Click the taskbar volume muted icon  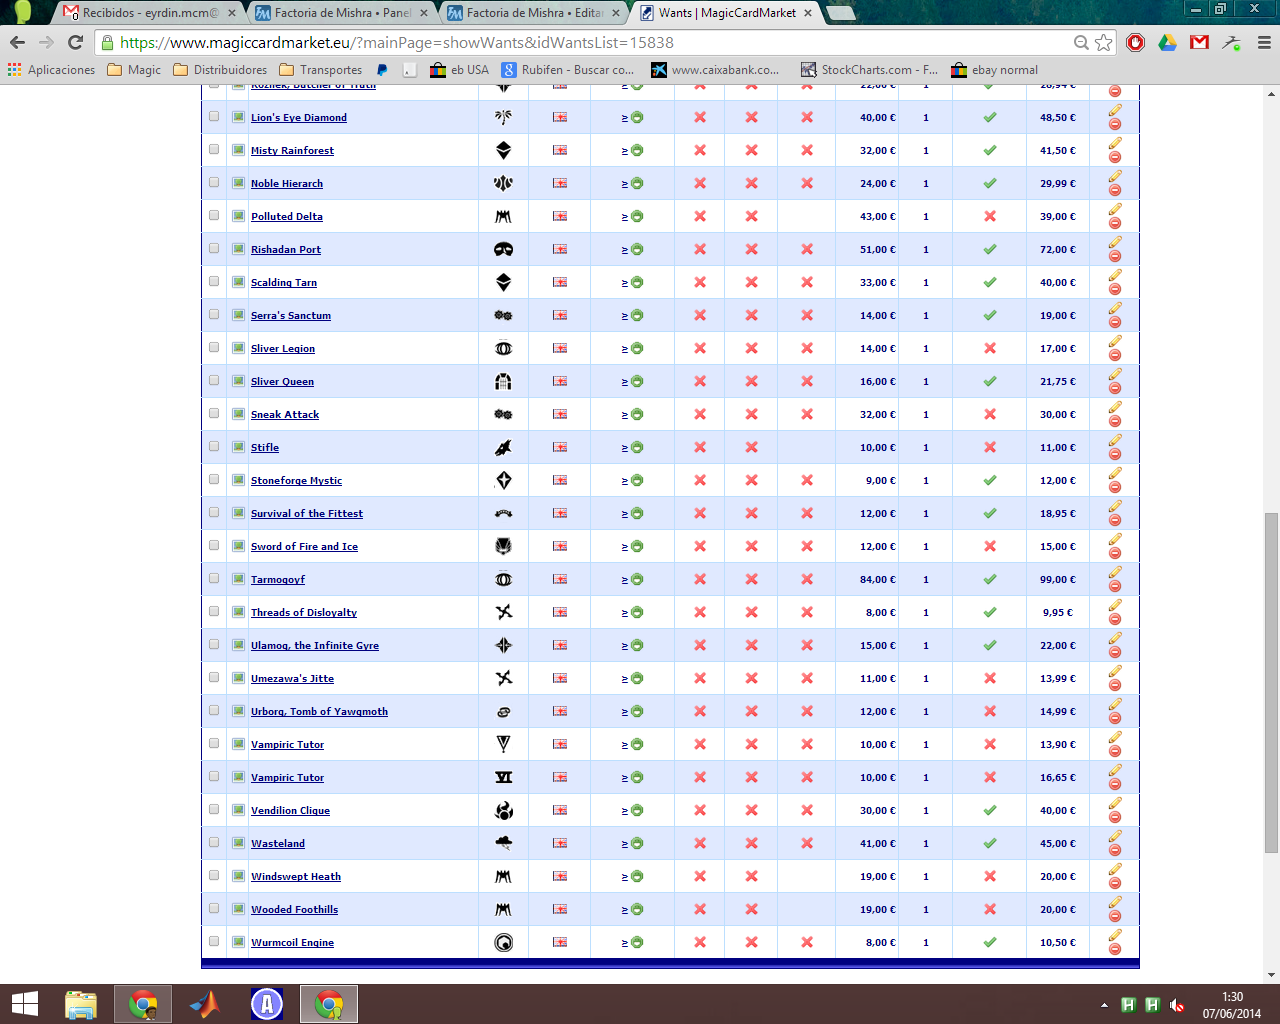point(1177,1005)
